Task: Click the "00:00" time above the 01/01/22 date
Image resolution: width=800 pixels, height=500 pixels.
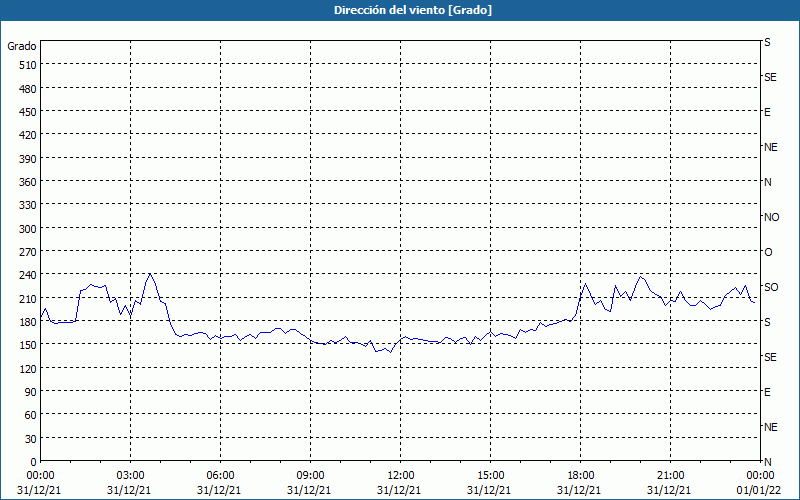Action: (x=760, y=476)
